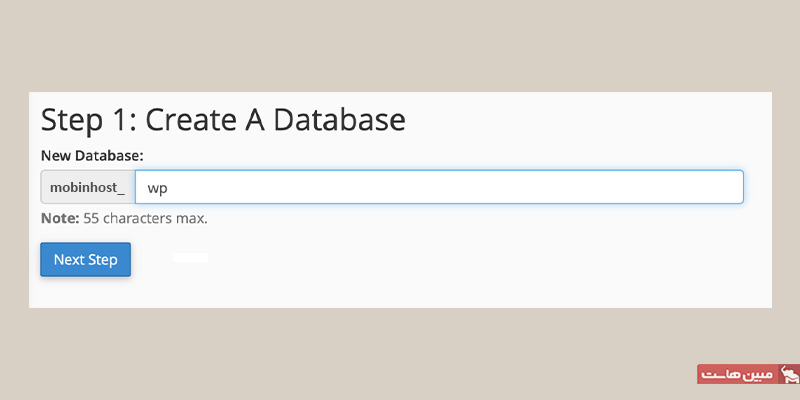800x400 pixels.
Task: Place cursor right after 'wp' in the field
Action: point(169,188)
